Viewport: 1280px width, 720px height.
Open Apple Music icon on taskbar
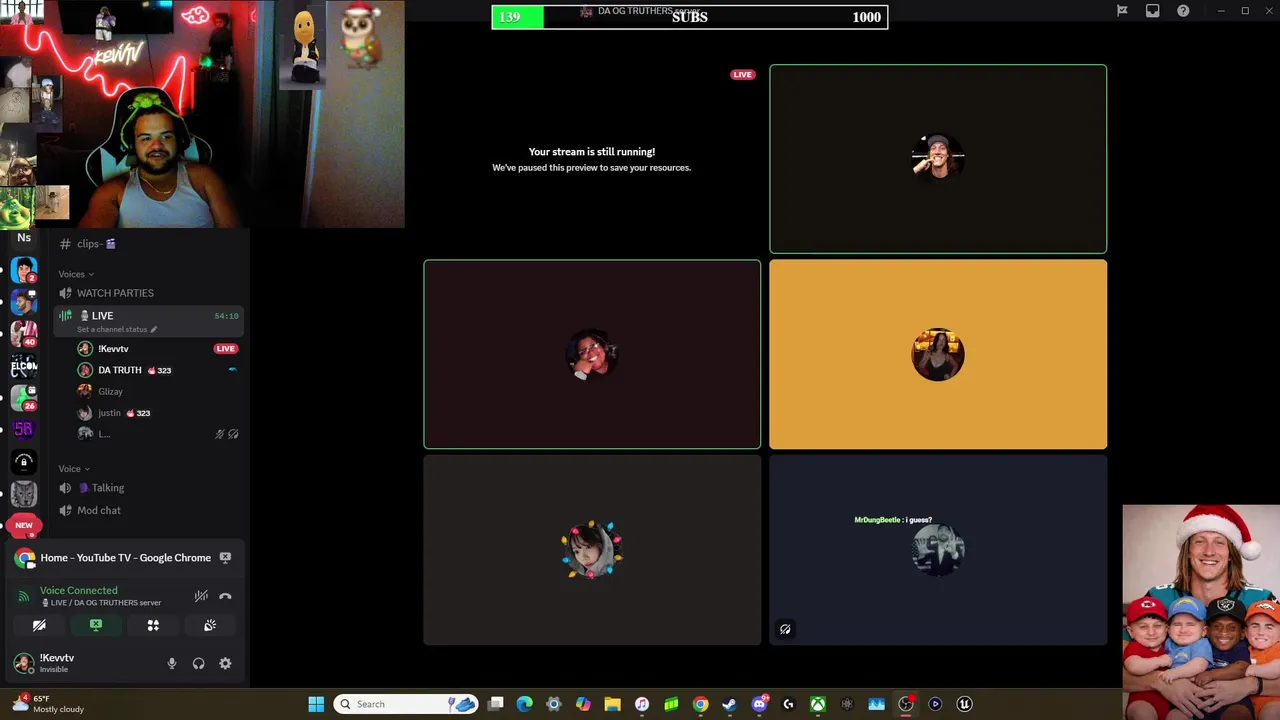pyautogui.click(x=642, y=704)
